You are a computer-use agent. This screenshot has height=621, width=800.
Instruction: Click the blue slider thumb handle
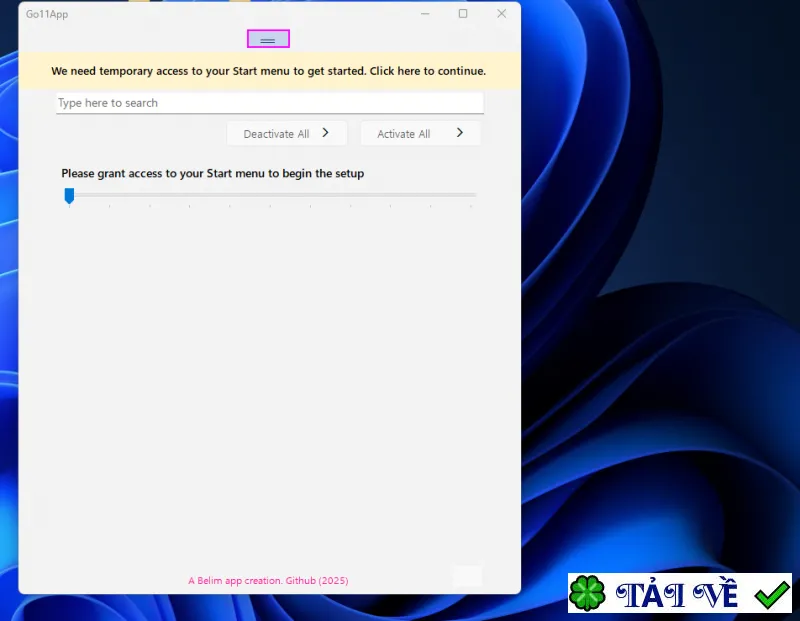coord(69,195)
